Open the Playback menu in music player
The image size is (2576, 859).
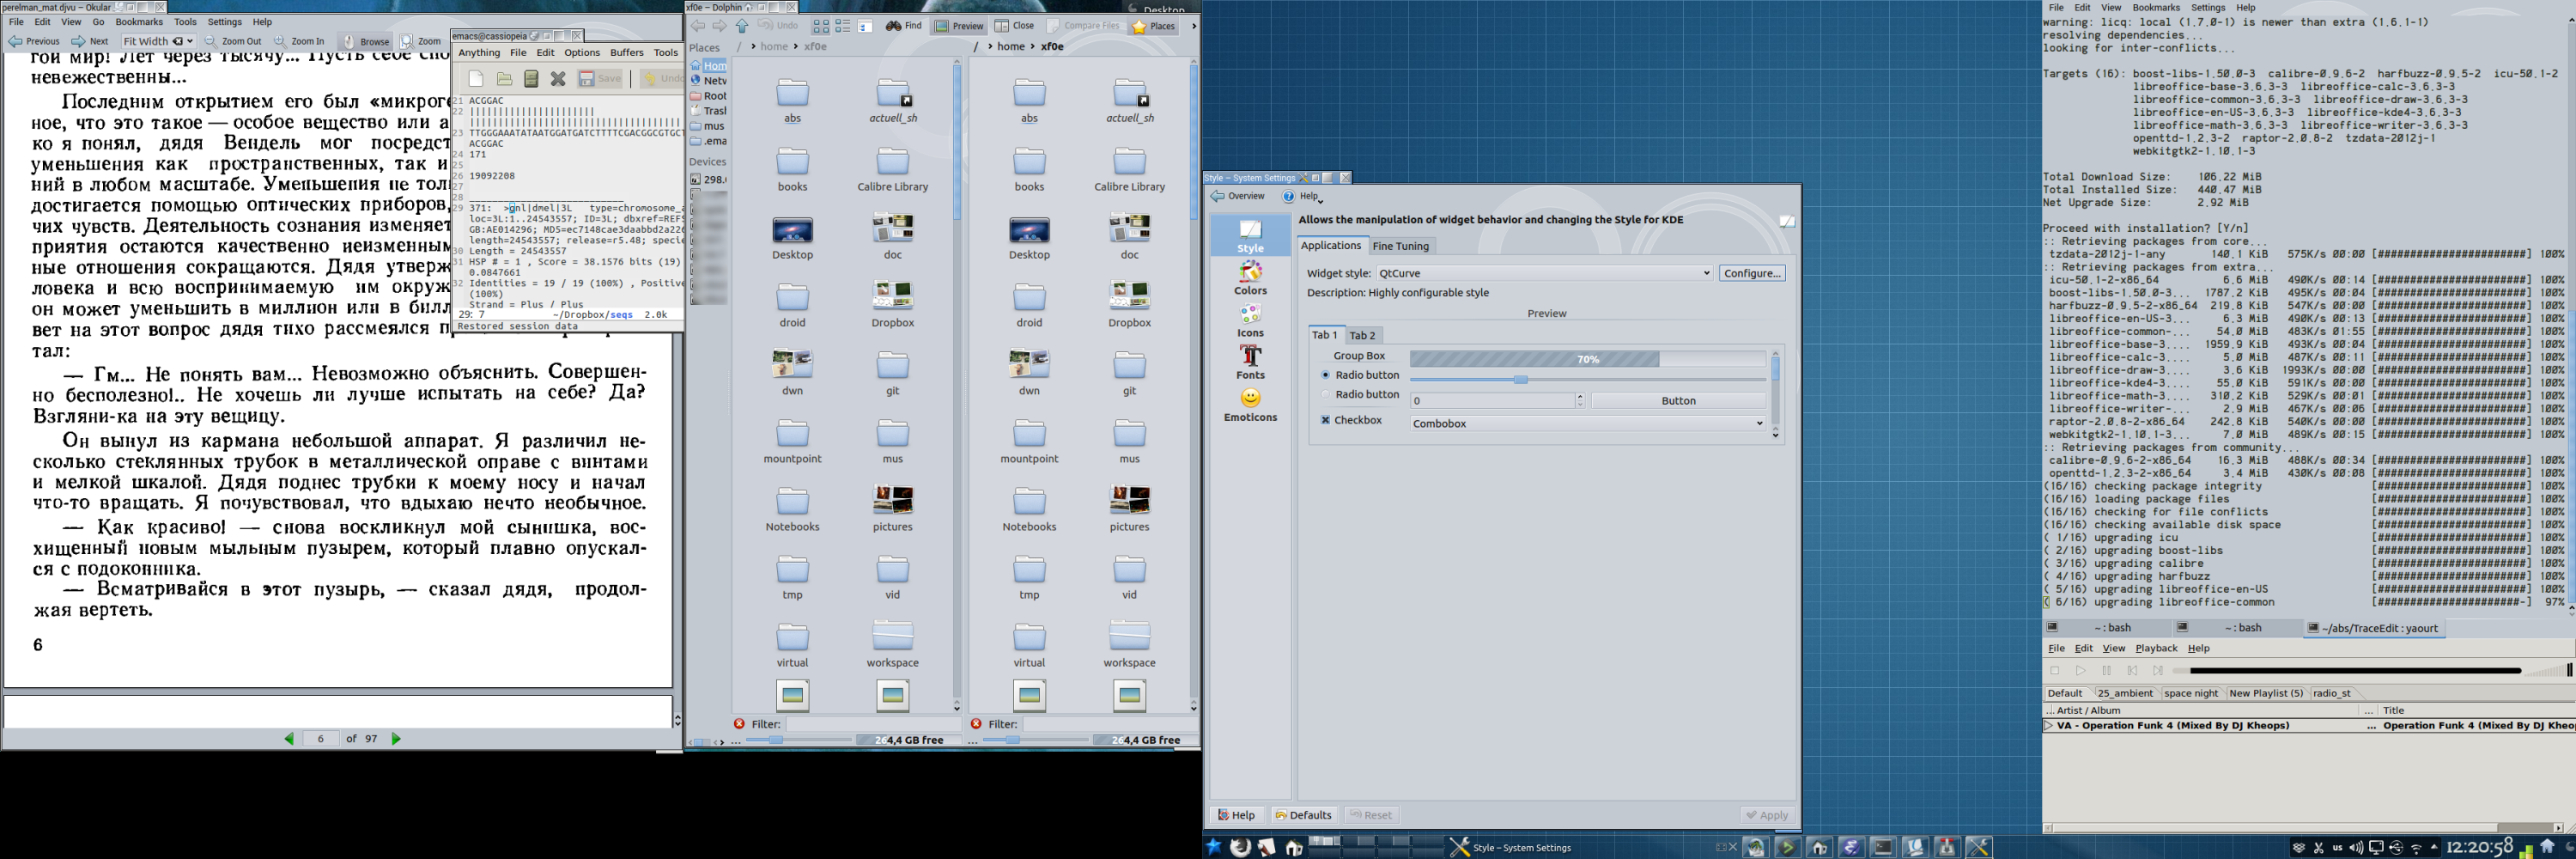pos(2156,648)
